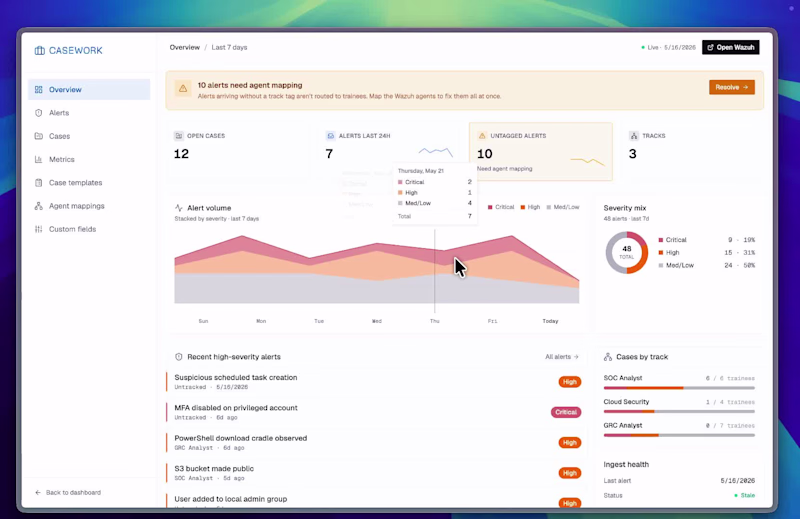800x519 pixels.
Task: Click the Last 7 days breadcrumb
Action: pyautogui.click(x=229, y=47)
